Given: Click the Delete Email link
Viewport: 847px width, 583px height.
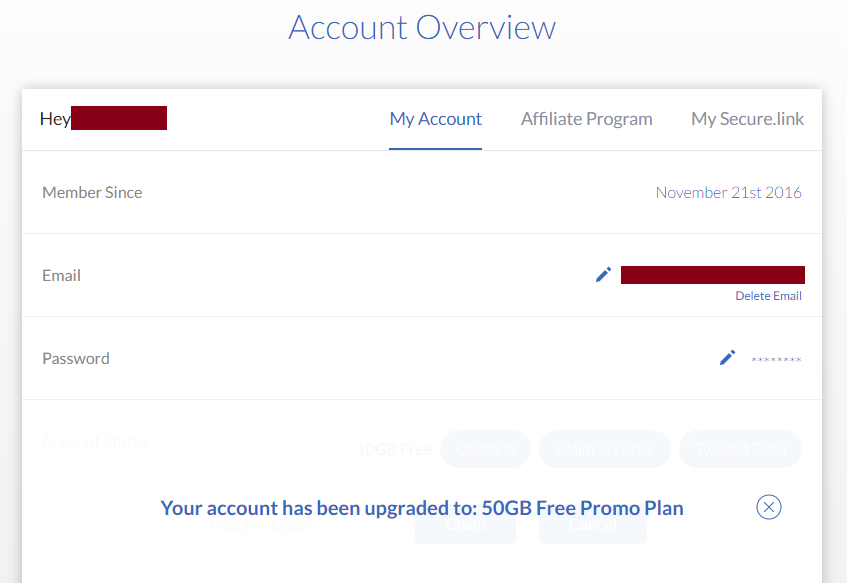Looking at the screenshot, I should 768,296.
